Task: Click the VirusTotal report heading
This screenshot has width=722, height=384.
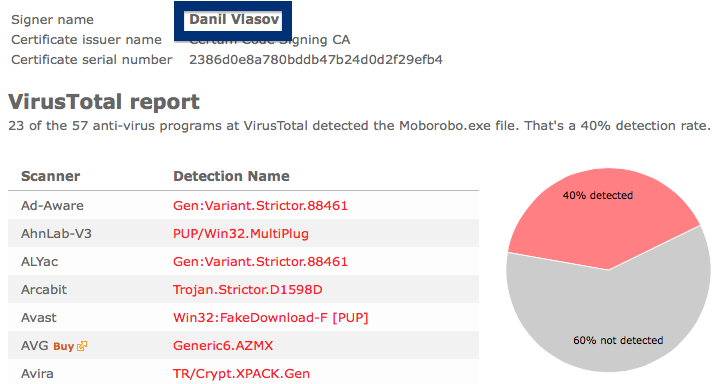Action: 104,102
